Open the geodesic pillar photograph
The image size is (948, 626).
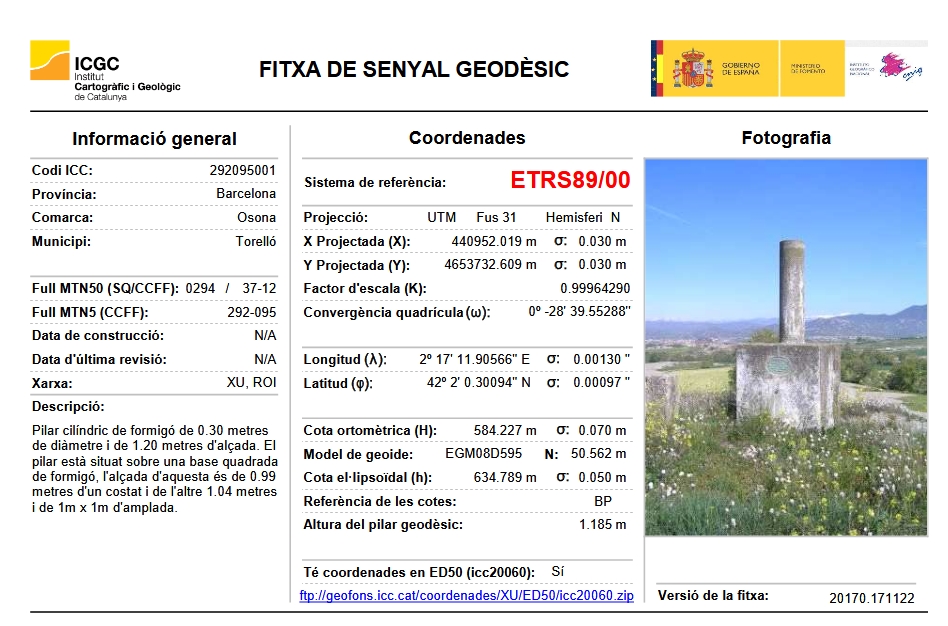coord(785,347)
